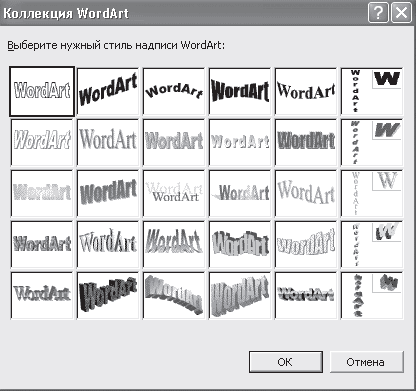
Task: Select the plain outlined WordArt style with black selection border
Action: pos(42,91)
